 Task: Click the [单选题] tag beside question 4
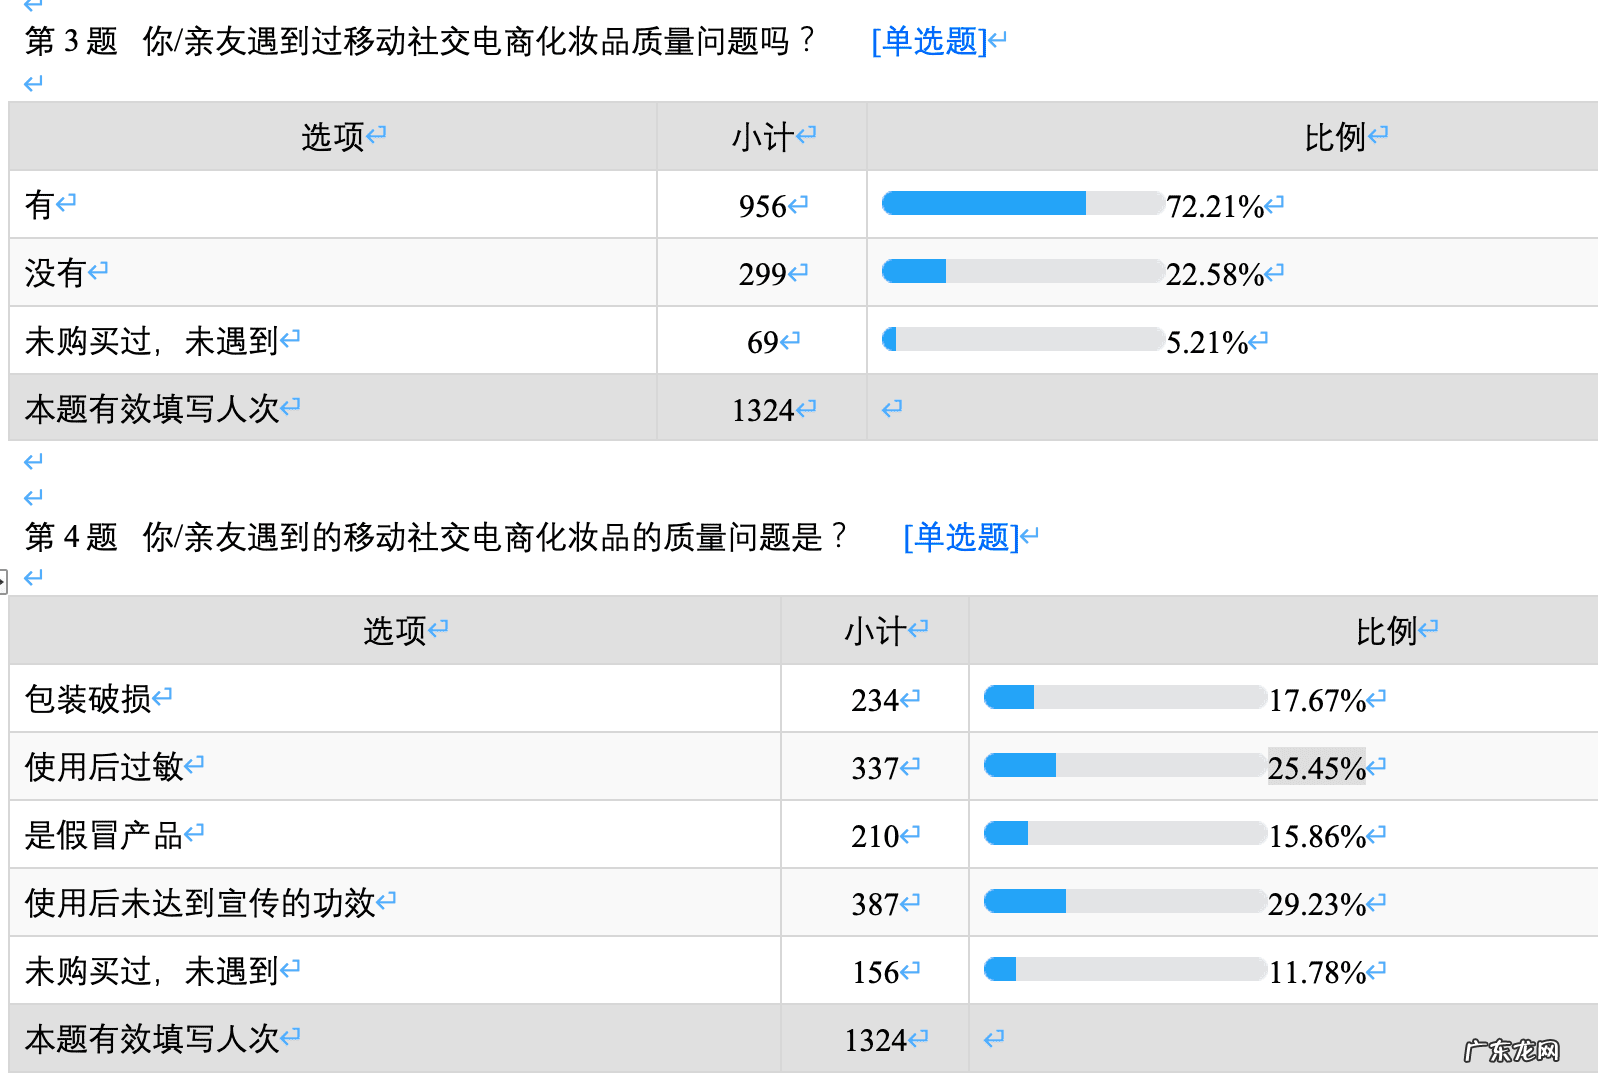pyautogui.click(x=961, y=537)
